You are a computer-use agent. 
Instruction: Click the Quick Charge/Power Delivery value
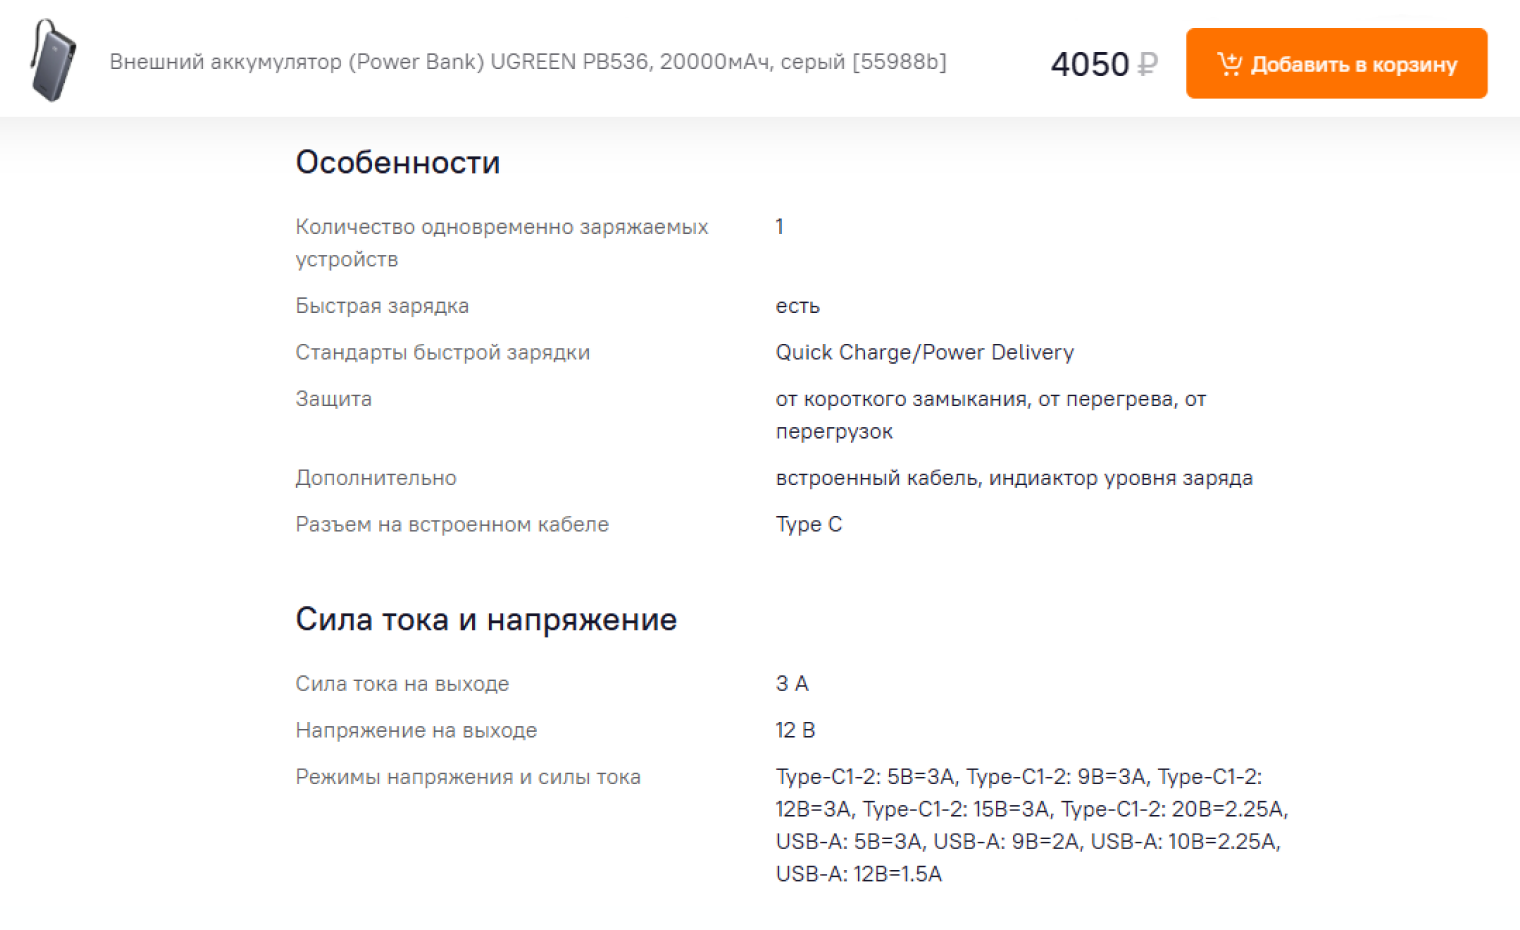(925, 352)
